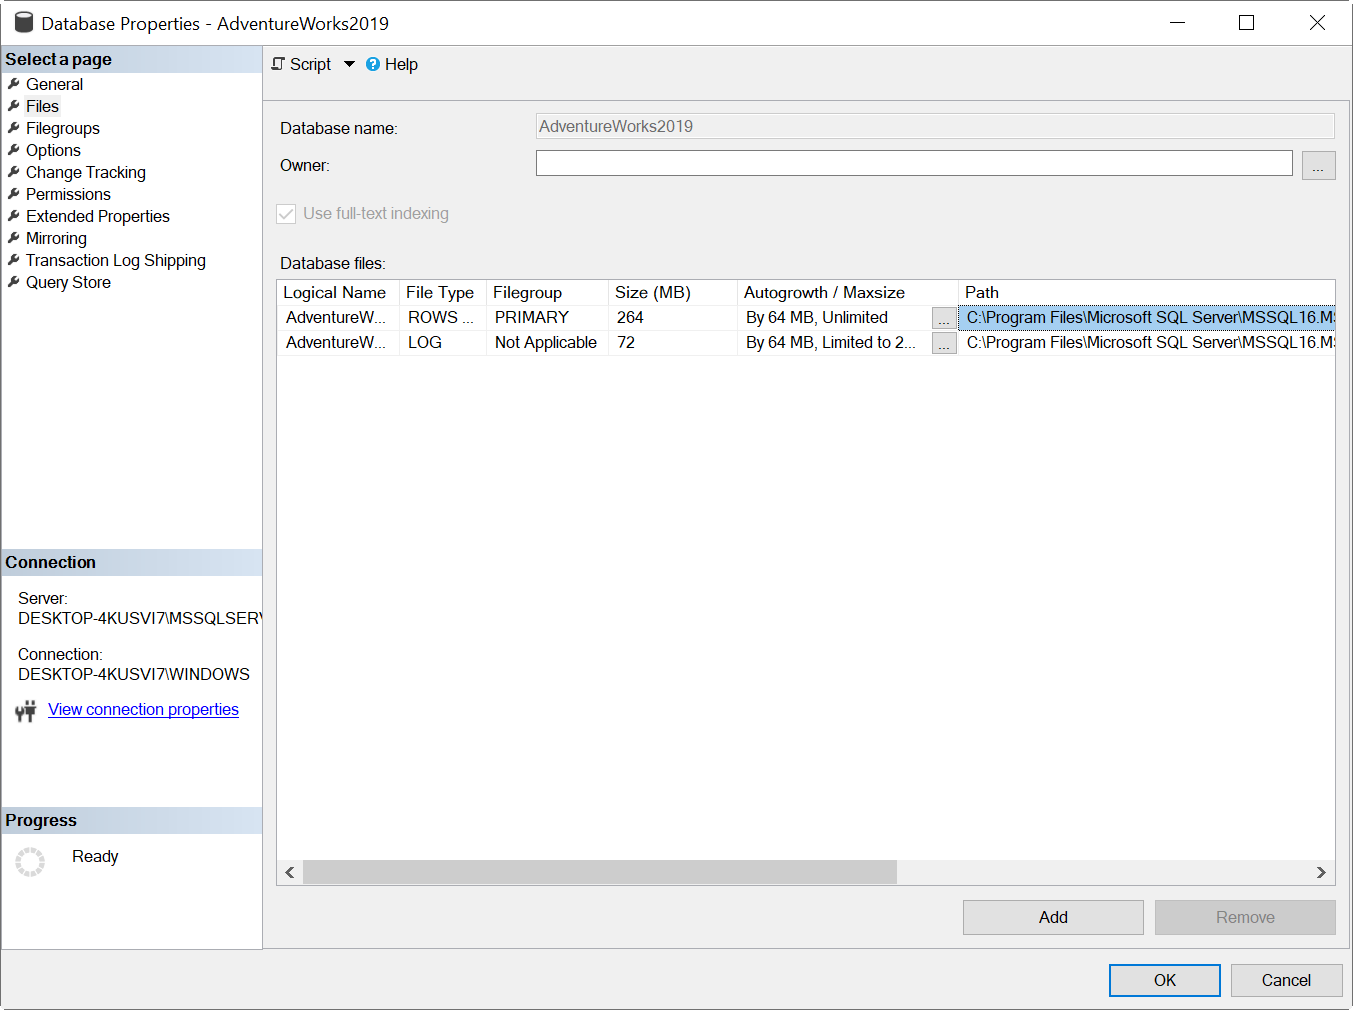Image resolution: width=1353 pixels, height=1010 pixels.
Task: Click the Script toolbar button
Action: (x=301, y=64)
